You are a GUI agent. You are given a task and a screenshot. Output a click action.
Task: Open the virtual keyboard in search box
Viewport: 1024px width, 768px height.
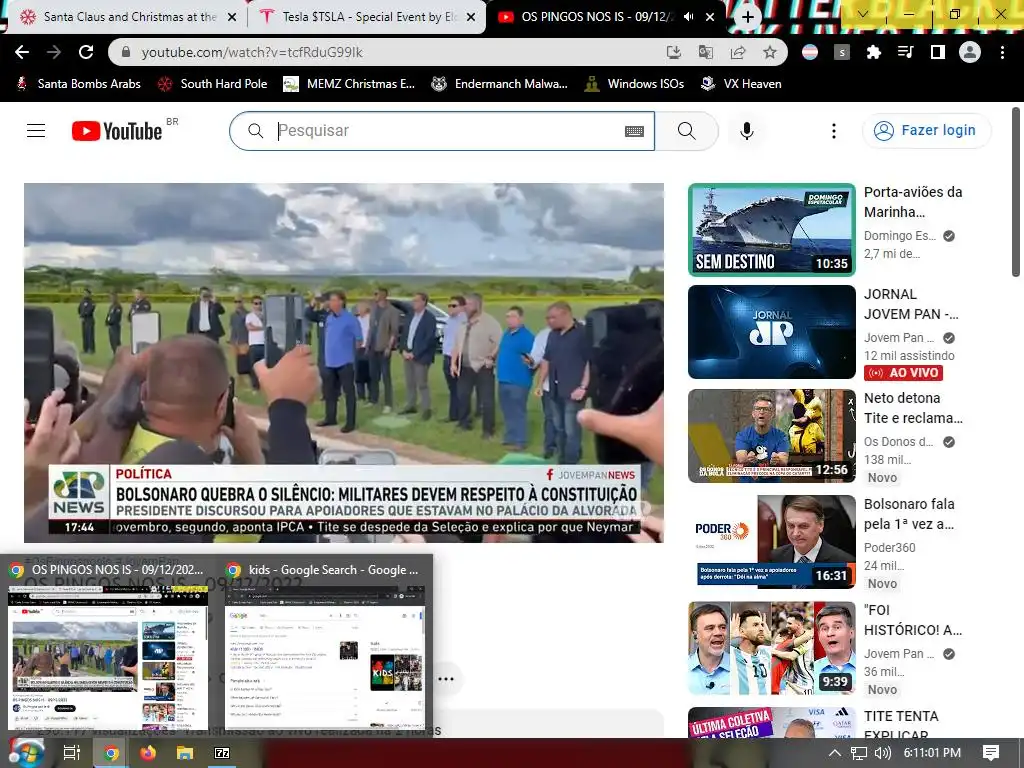tap(634, 131)
